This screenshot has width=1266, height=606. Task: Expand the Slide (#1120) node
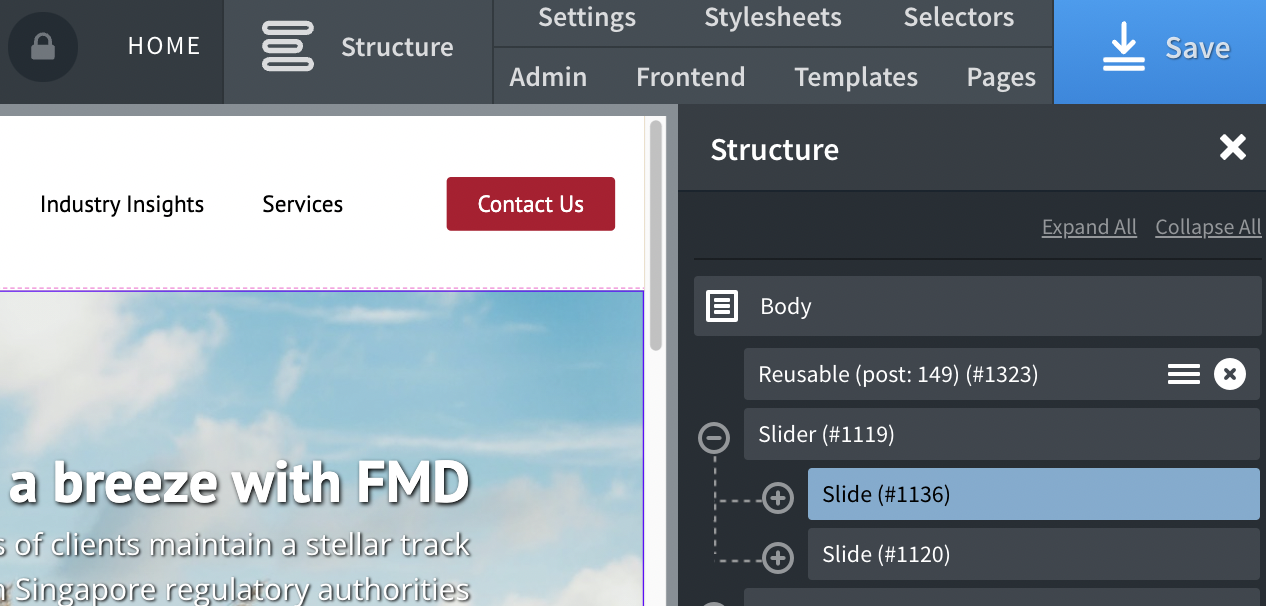(x=778, y=557)
